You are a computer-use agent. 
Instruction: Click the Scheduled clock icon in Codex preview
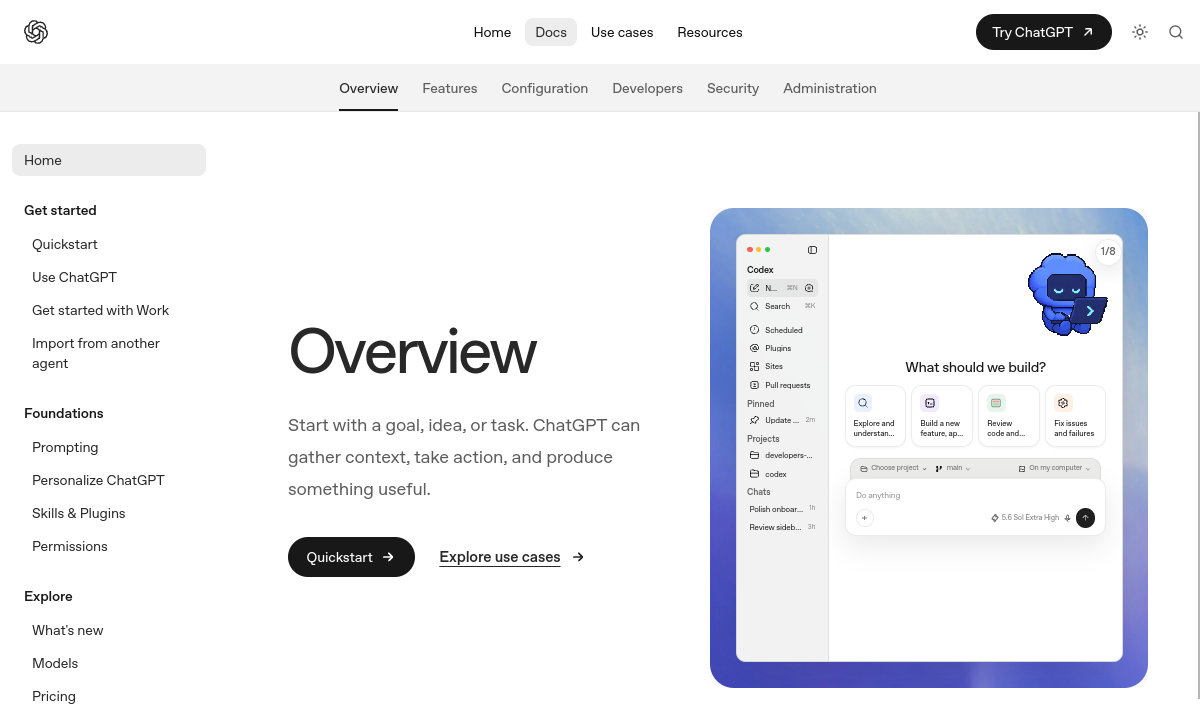(755, 330)
